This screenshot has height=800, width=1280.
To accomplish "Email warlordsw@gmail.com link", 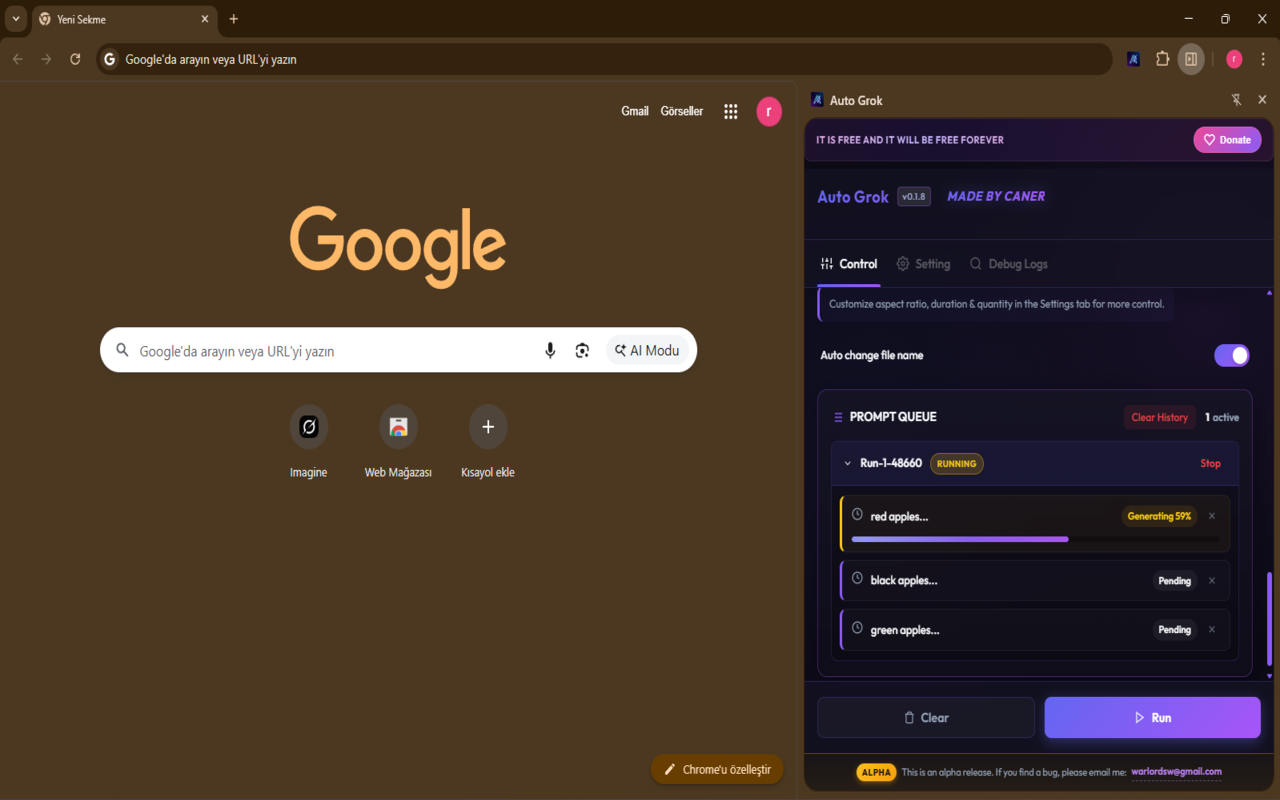I will [1176, 772].
